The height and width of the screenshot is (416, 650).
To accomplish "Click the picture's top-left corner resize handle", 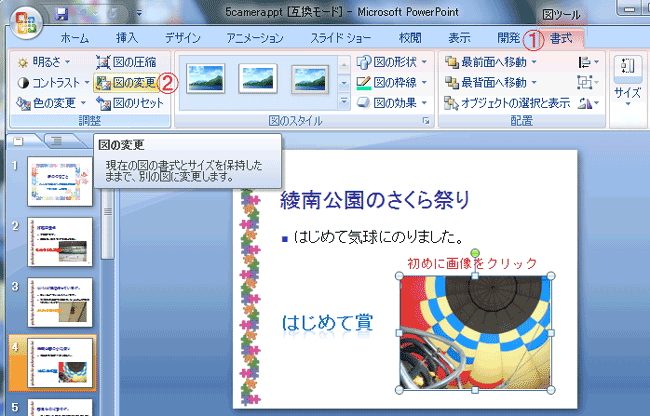I will 399,276.
